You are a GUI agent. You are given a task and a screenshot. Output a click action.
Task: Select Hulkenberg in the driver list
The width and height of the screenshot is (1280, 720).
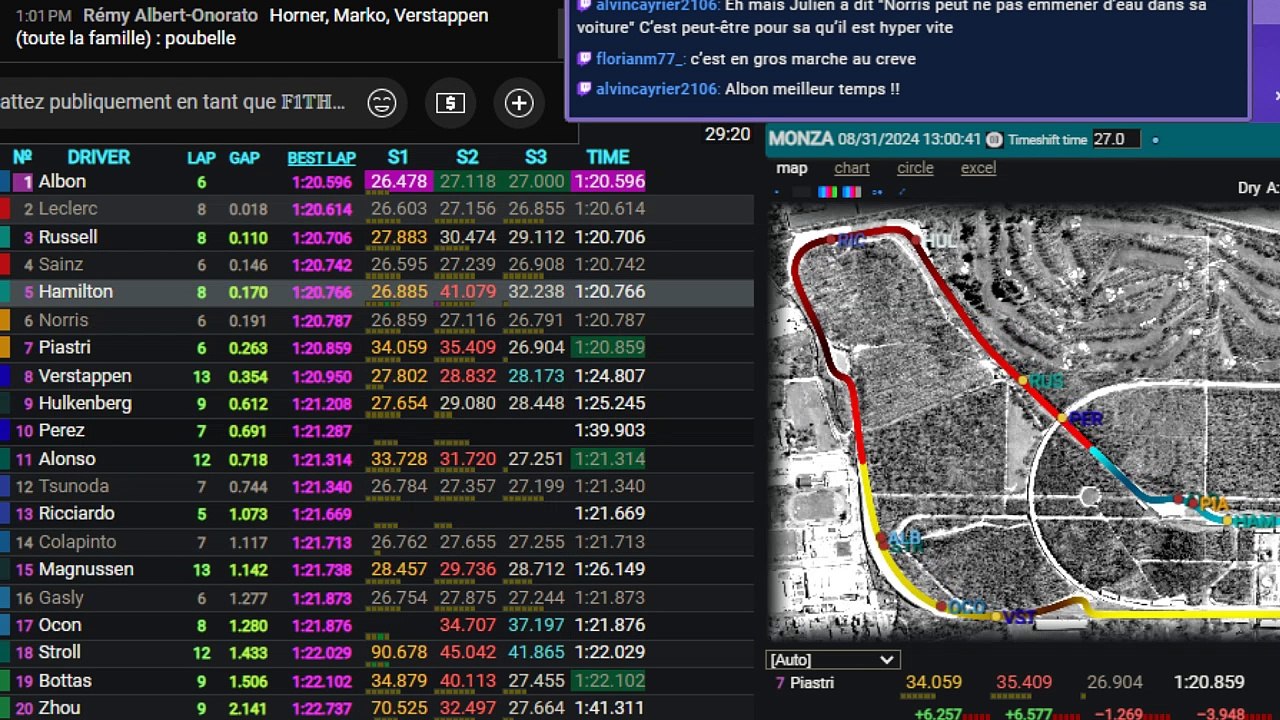click(85, 403)
